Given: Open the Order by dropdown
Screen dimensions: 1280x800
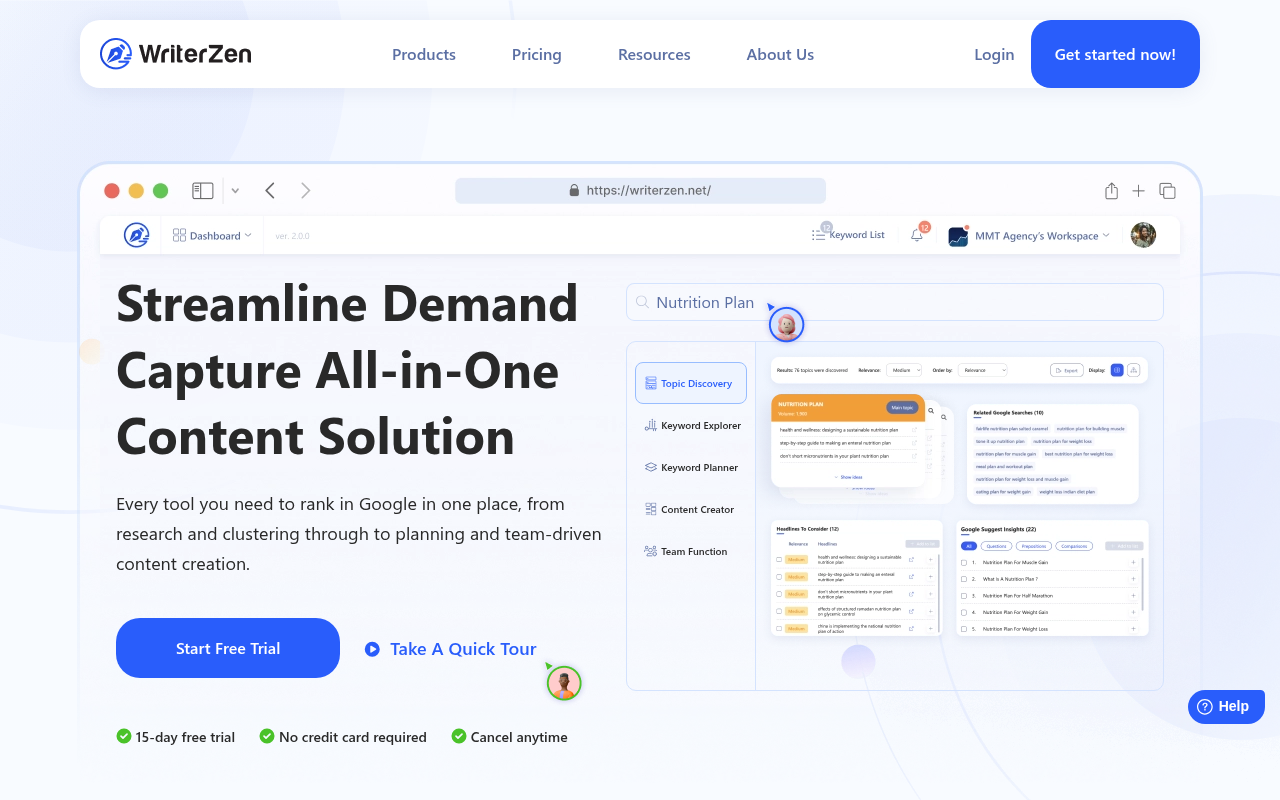Looking at the screenshot, I should pos(982,370).
